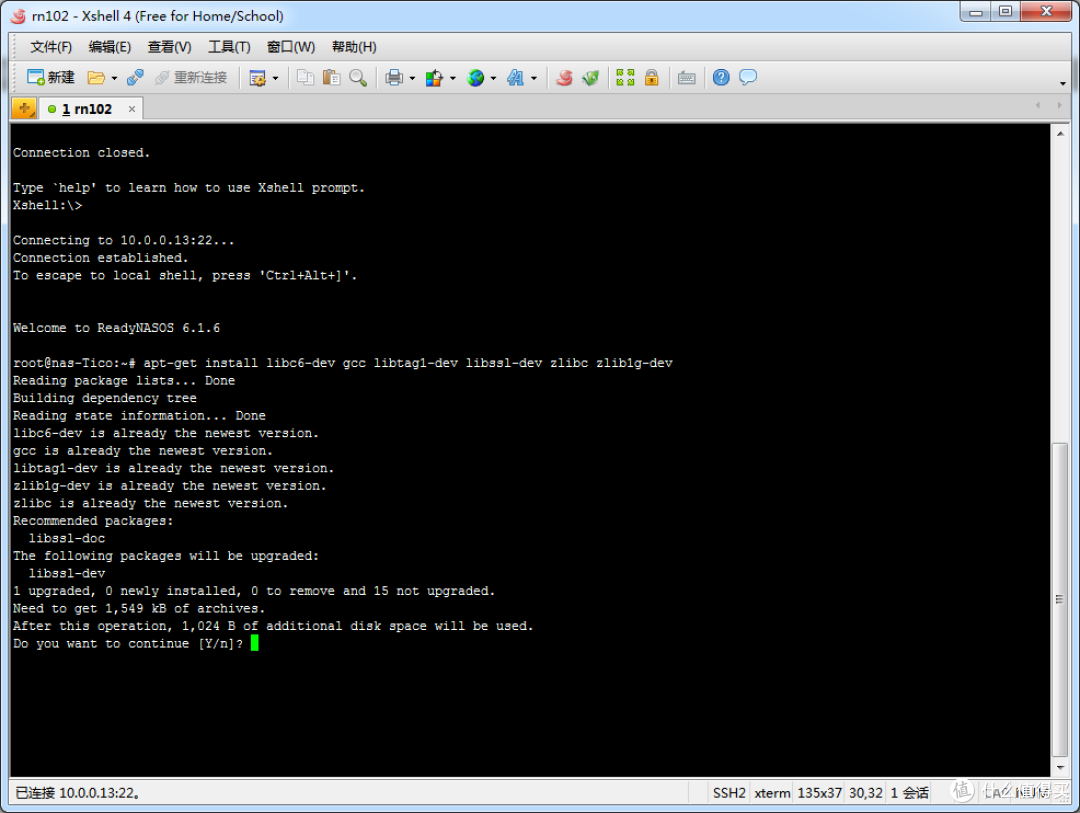Open the 工具(T) menu
Image resolution: width=1080 pixels, height=813 pixels.
229,47
